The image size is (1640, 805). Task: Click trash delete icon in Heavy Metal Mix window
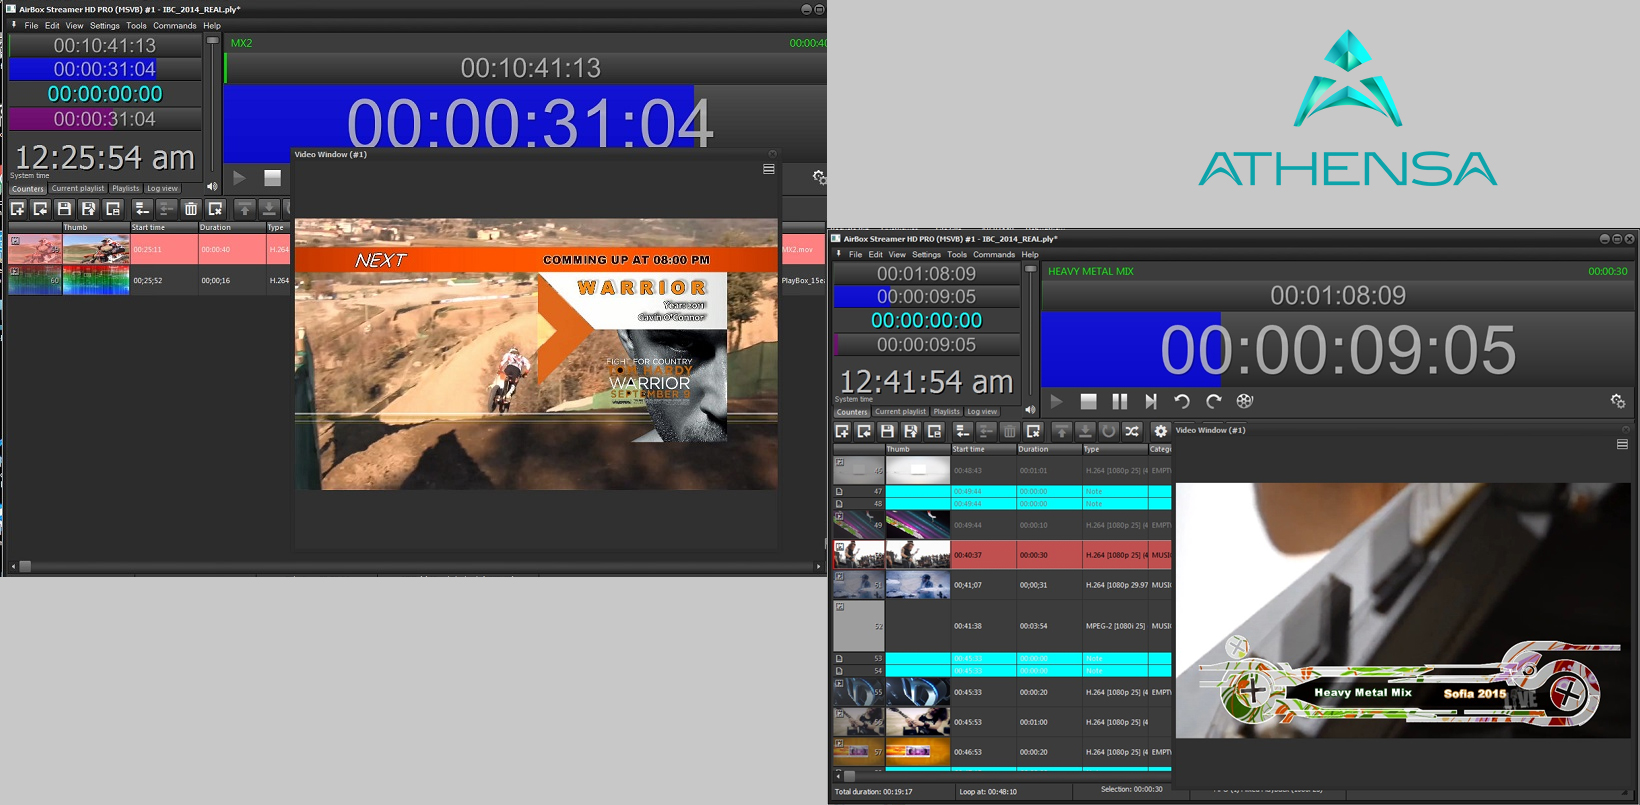(x=1009, y=431)
